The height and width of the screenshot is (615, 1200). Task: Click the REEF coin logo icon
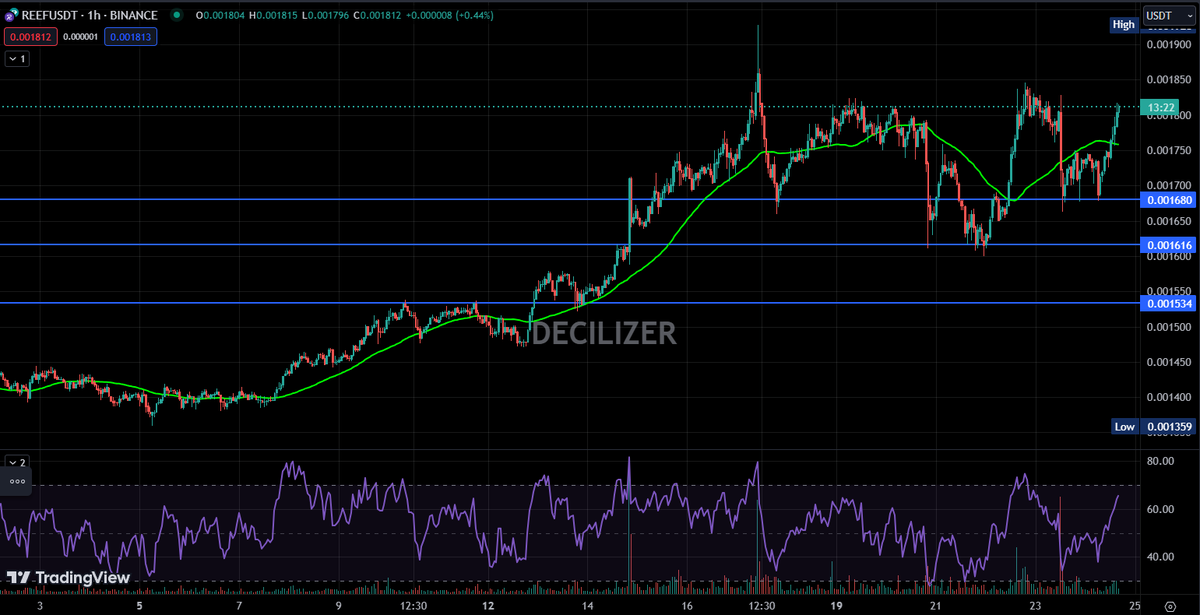[10, 16]
